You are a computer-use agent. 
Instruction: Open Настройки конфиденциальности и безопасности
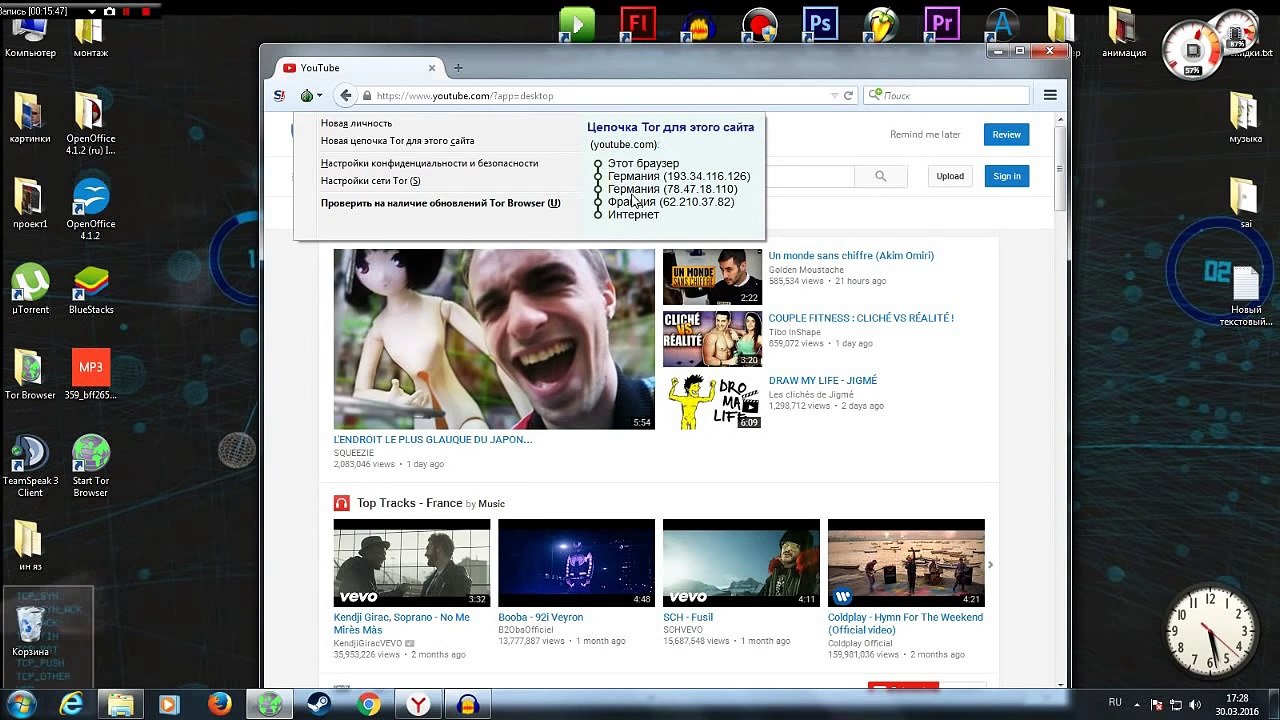pos(429,163)
